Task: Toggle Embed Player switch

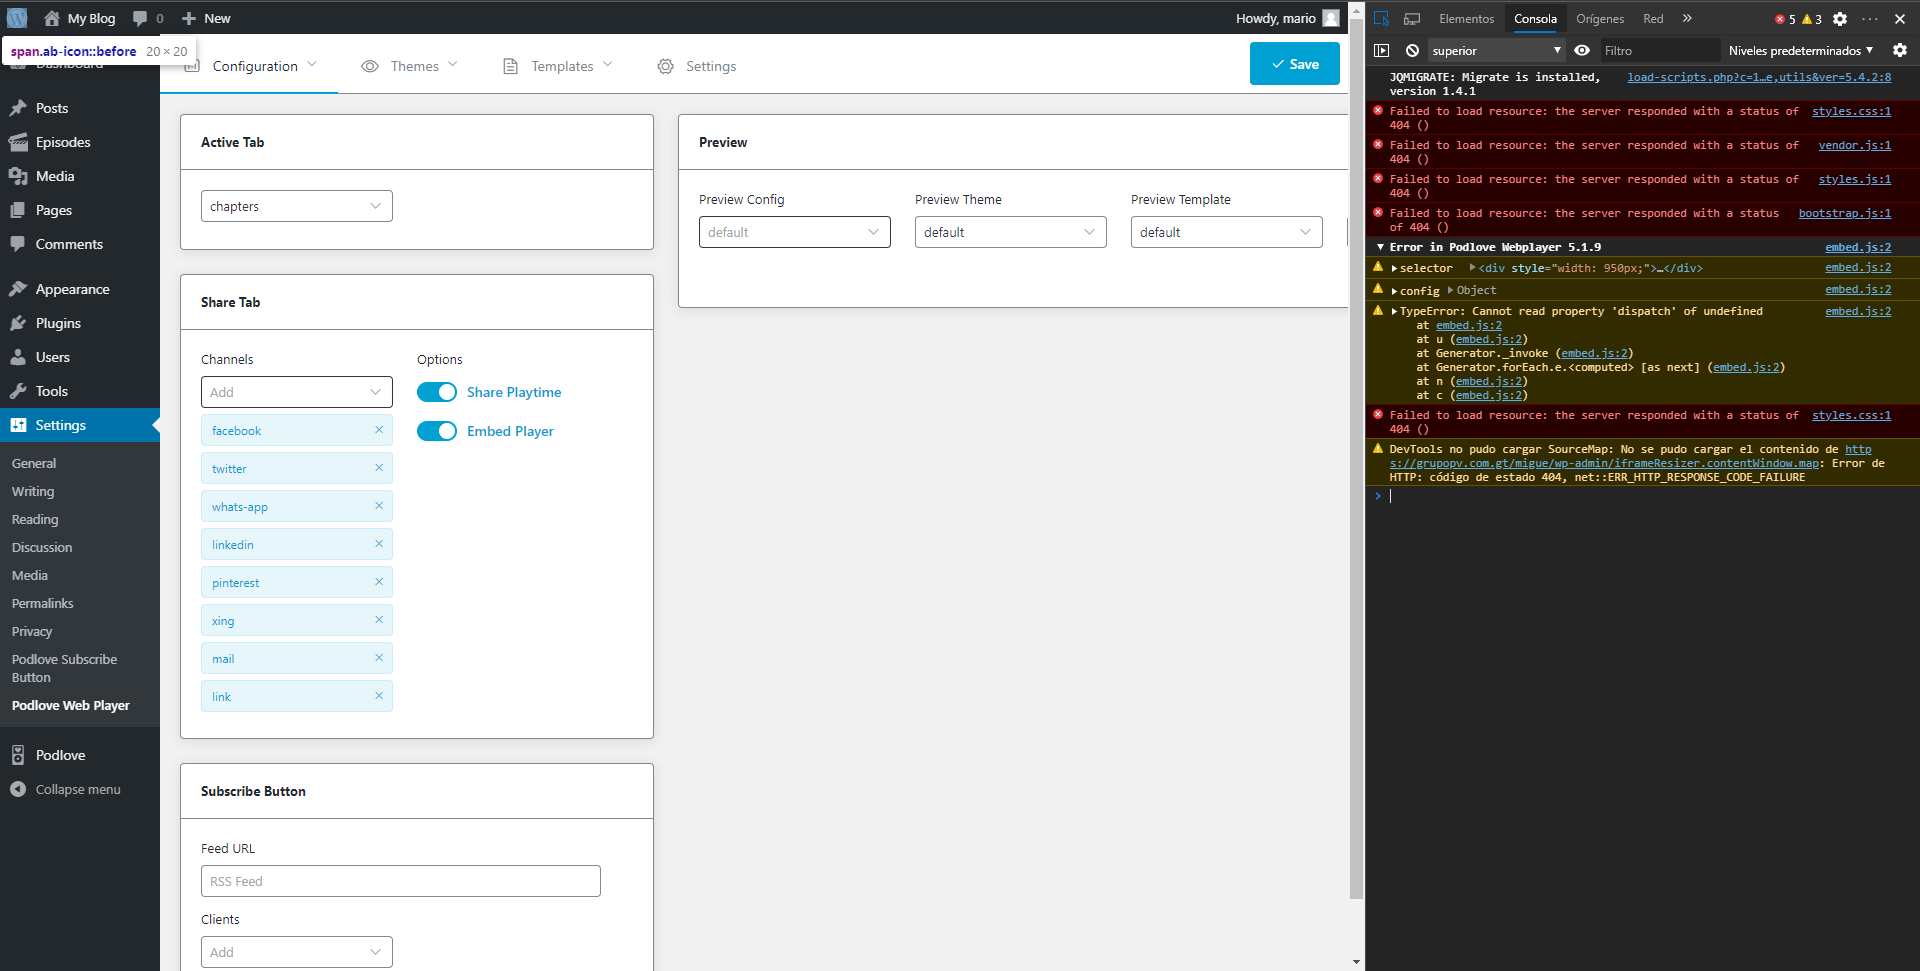Action: coord(437,431)
